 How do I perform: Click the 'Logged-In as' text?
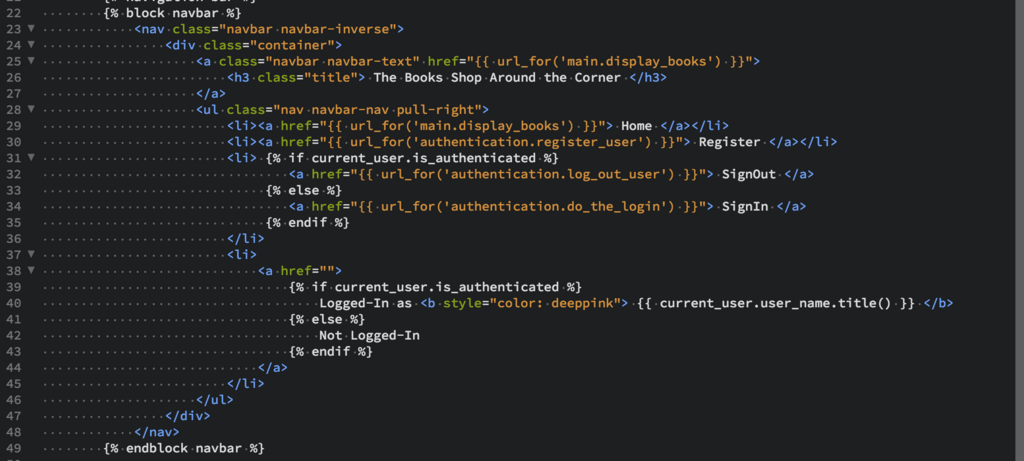coord(366,303)
